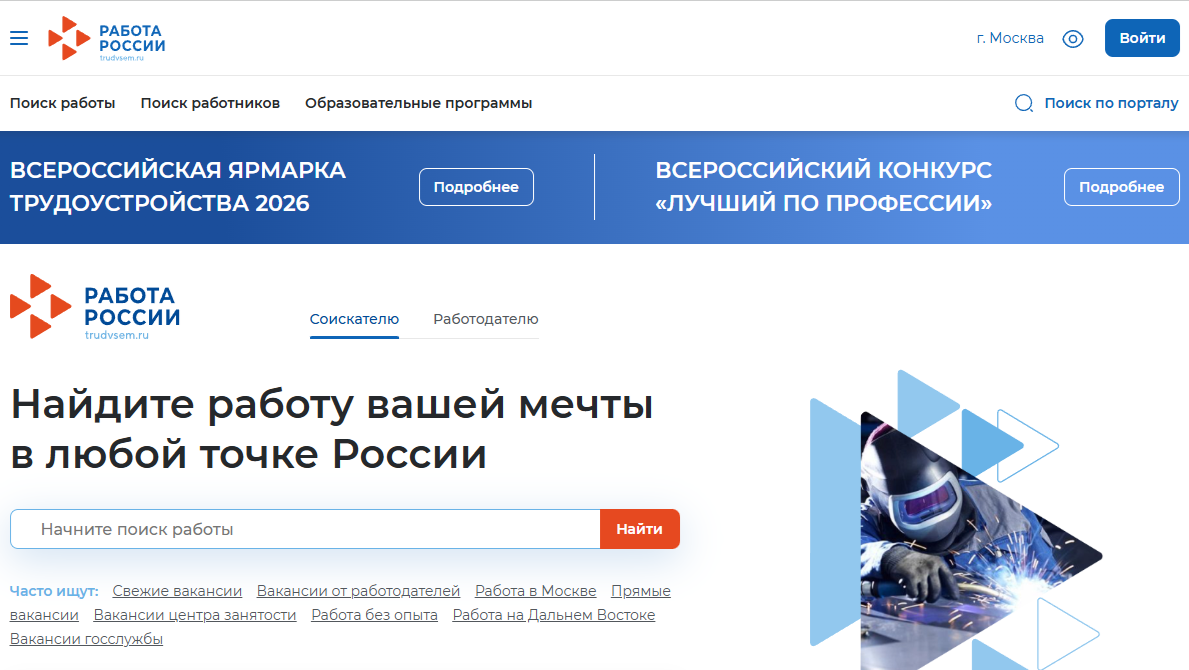This screenshot has height=670, width=1189.
Task: Open Работа без опыта link
Action: coord(374,615)
